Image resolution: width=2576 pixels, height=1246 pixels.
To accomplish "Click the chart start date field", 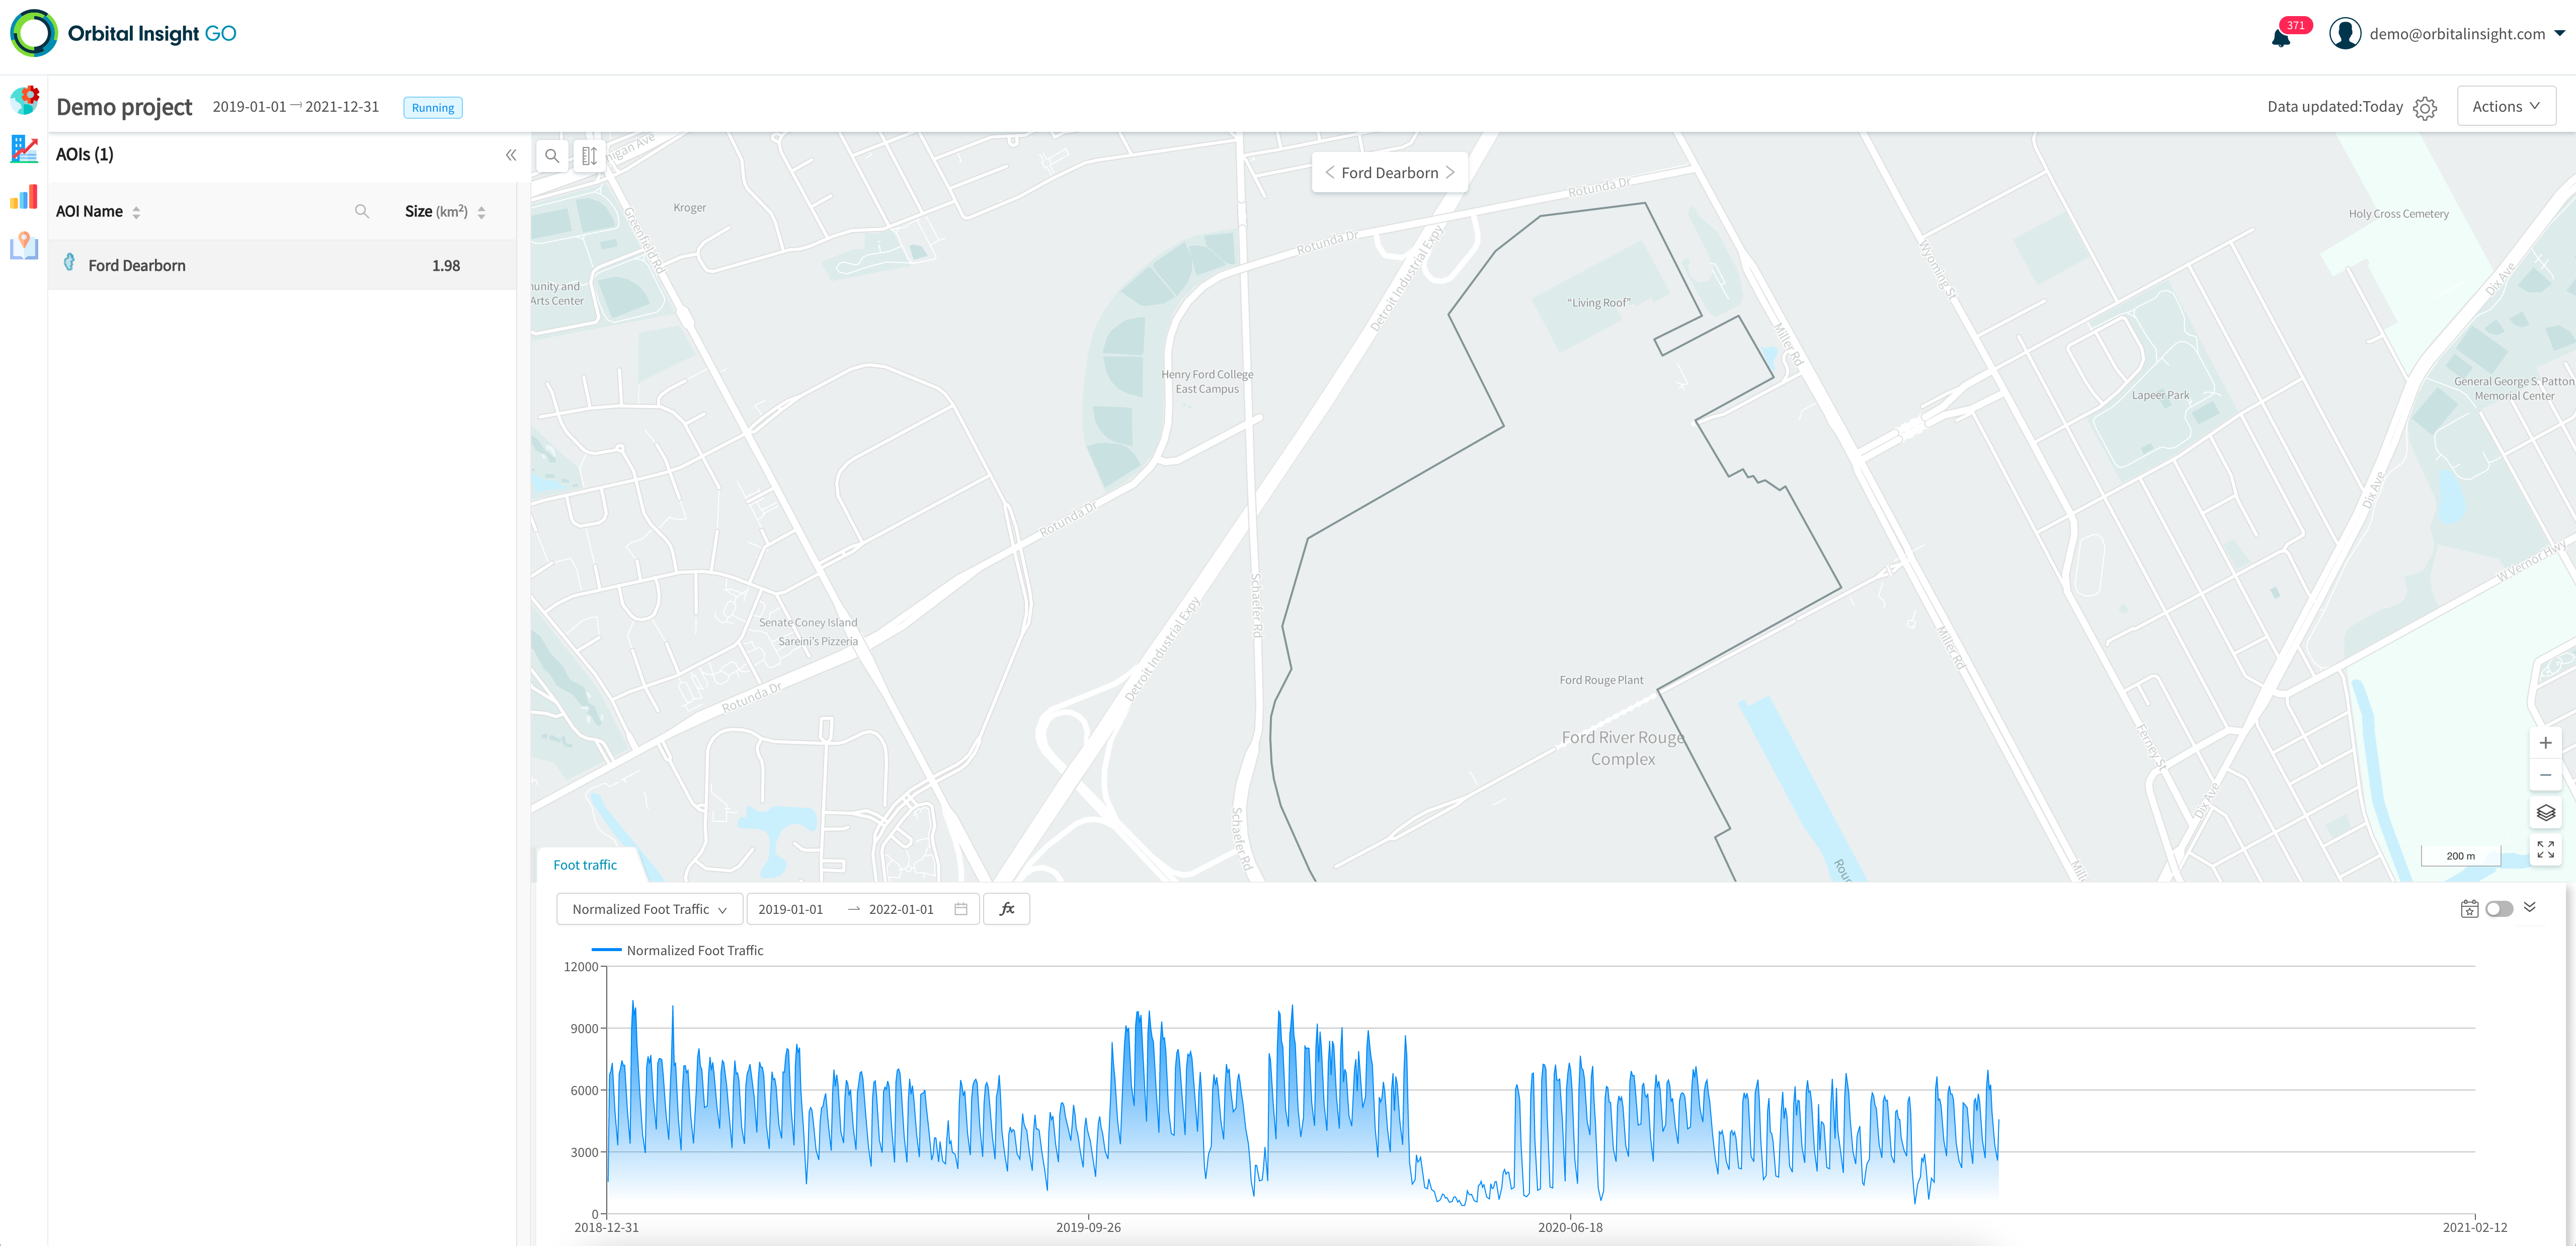I will click(790, 909).
